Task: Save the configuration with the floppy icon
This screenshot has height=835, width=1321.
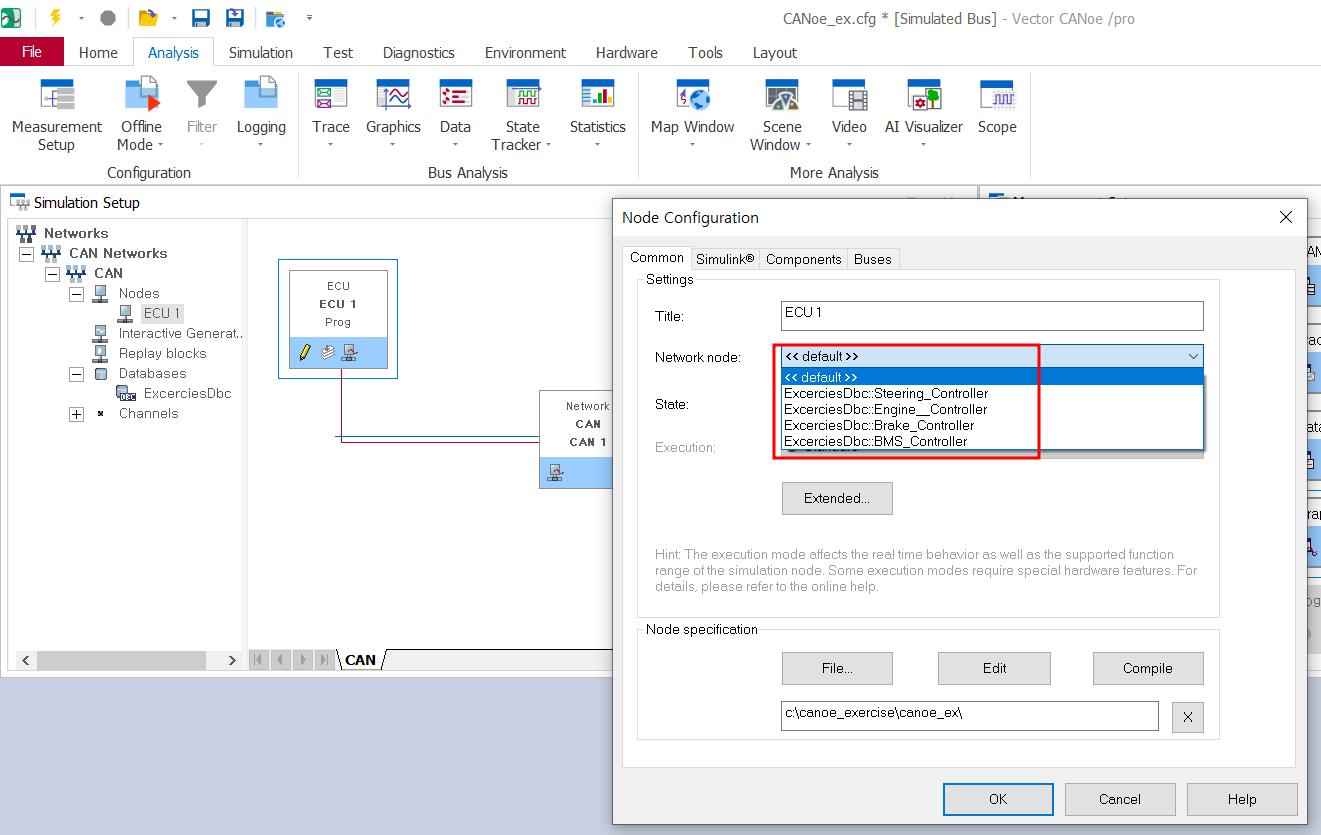Action: pyautogui.click(x=200, y=18)
